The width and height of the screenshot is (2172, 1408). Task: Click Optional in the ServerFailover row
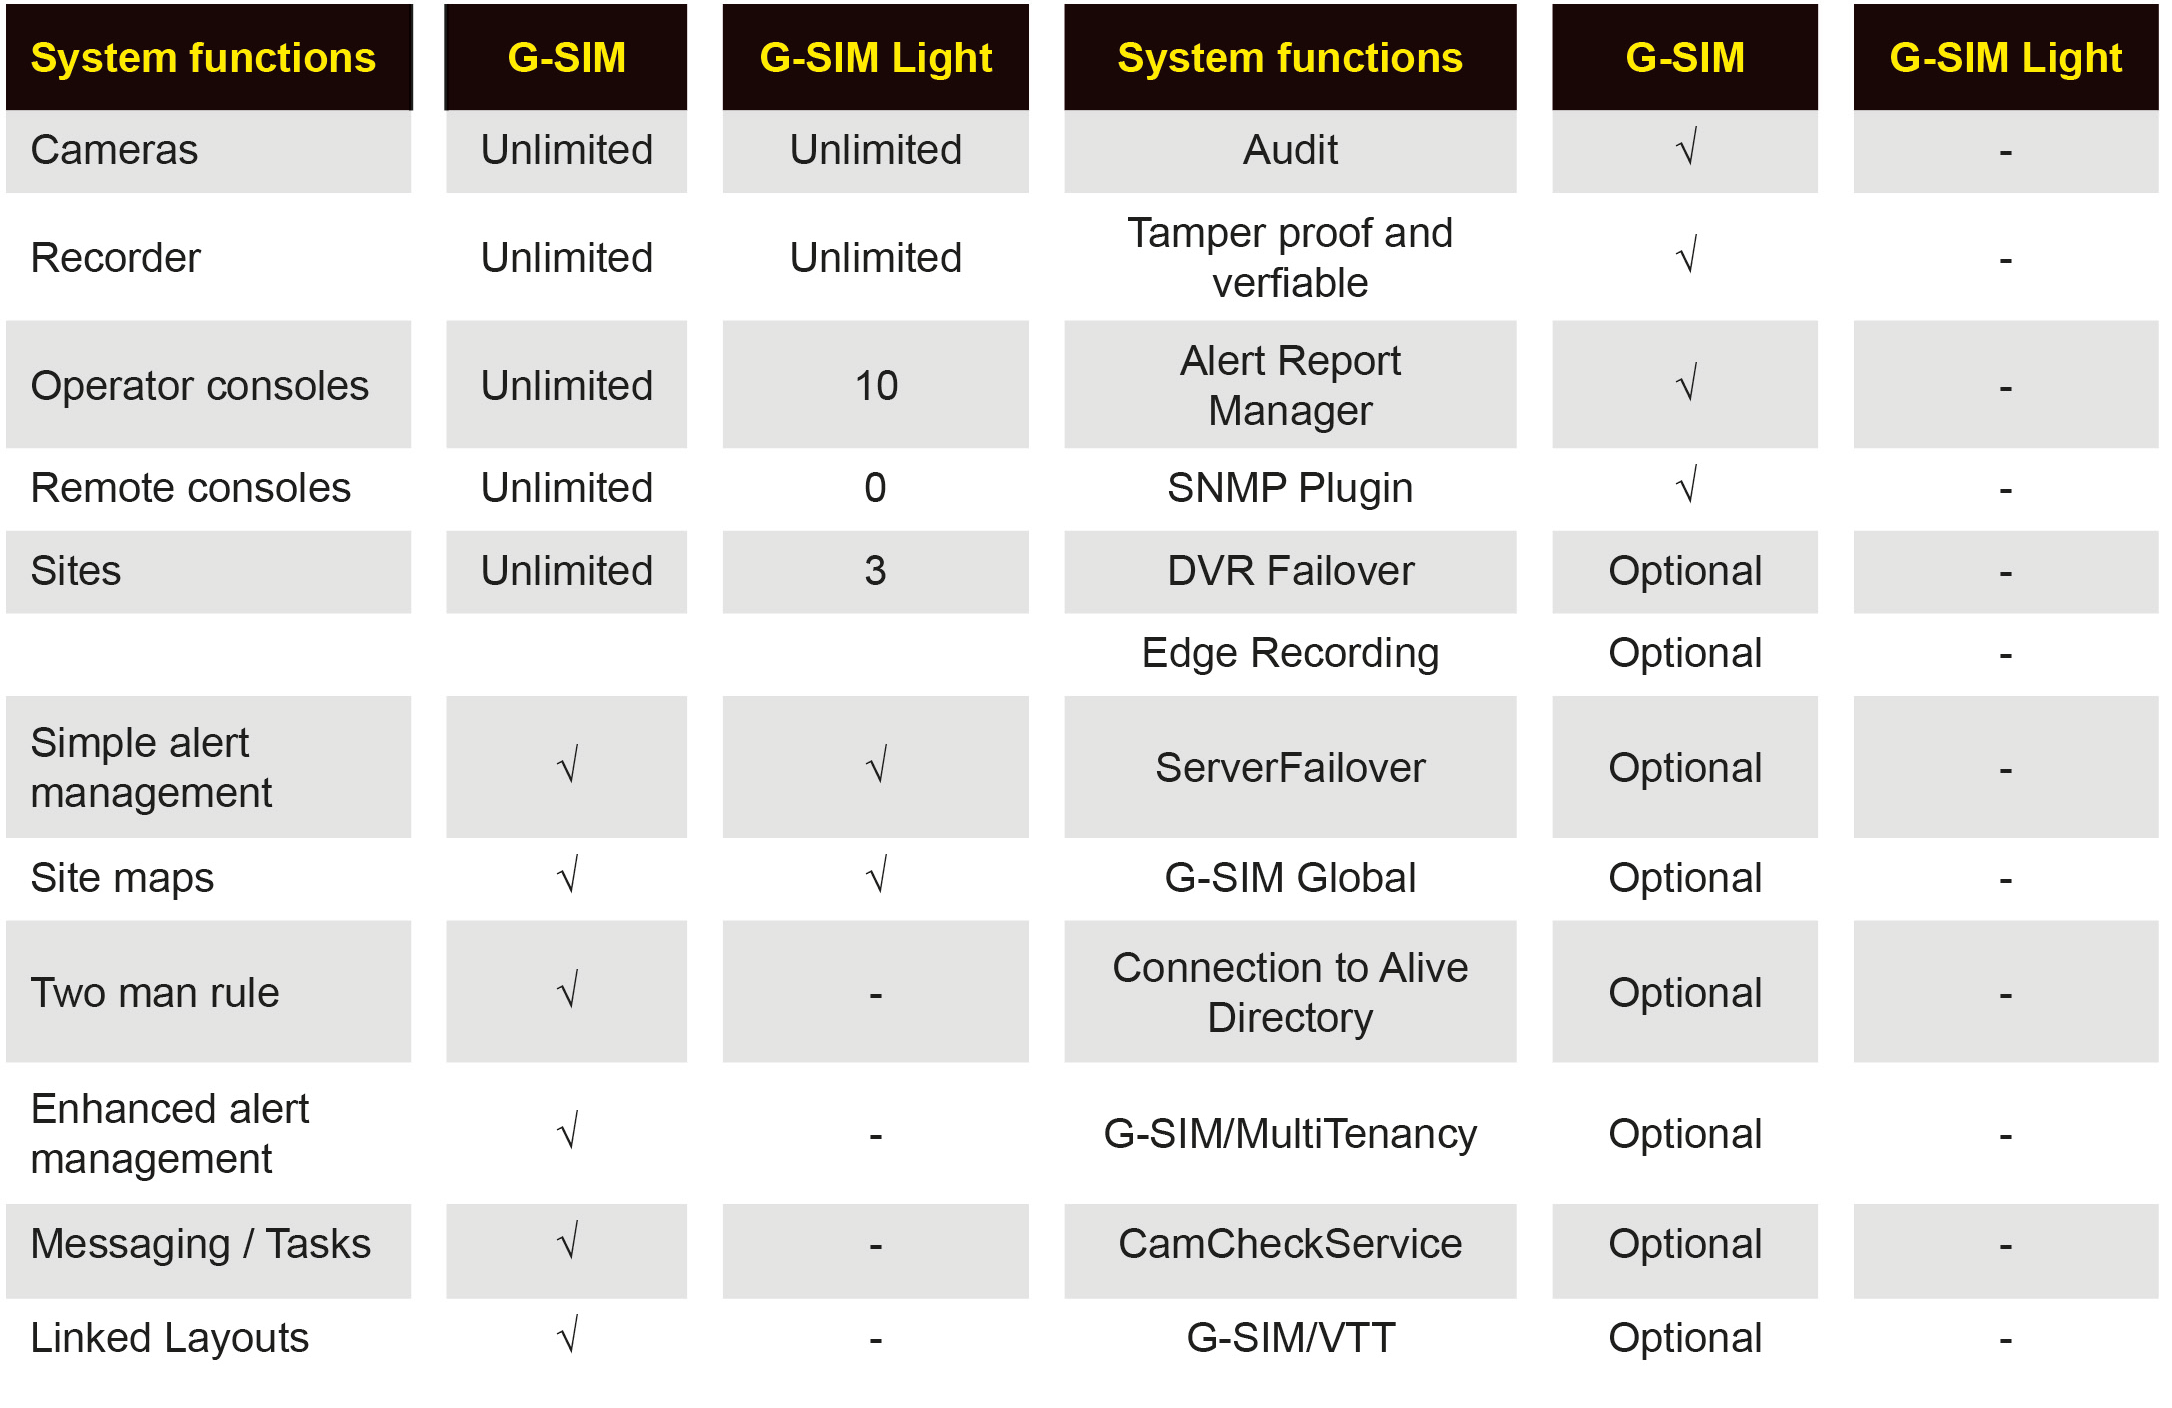pyautogui.click(x=1685, y=769)
